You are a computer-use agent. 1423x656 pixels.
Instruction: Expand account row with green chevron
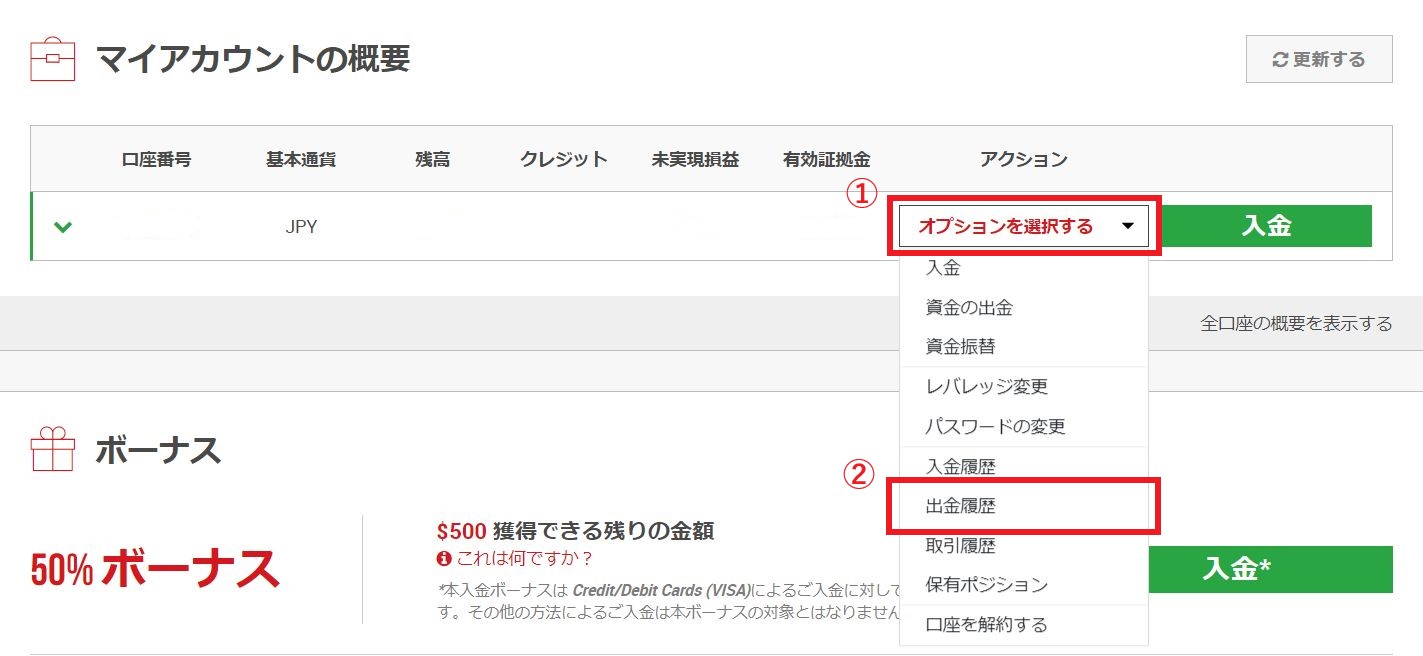click(x=63, y=227)
